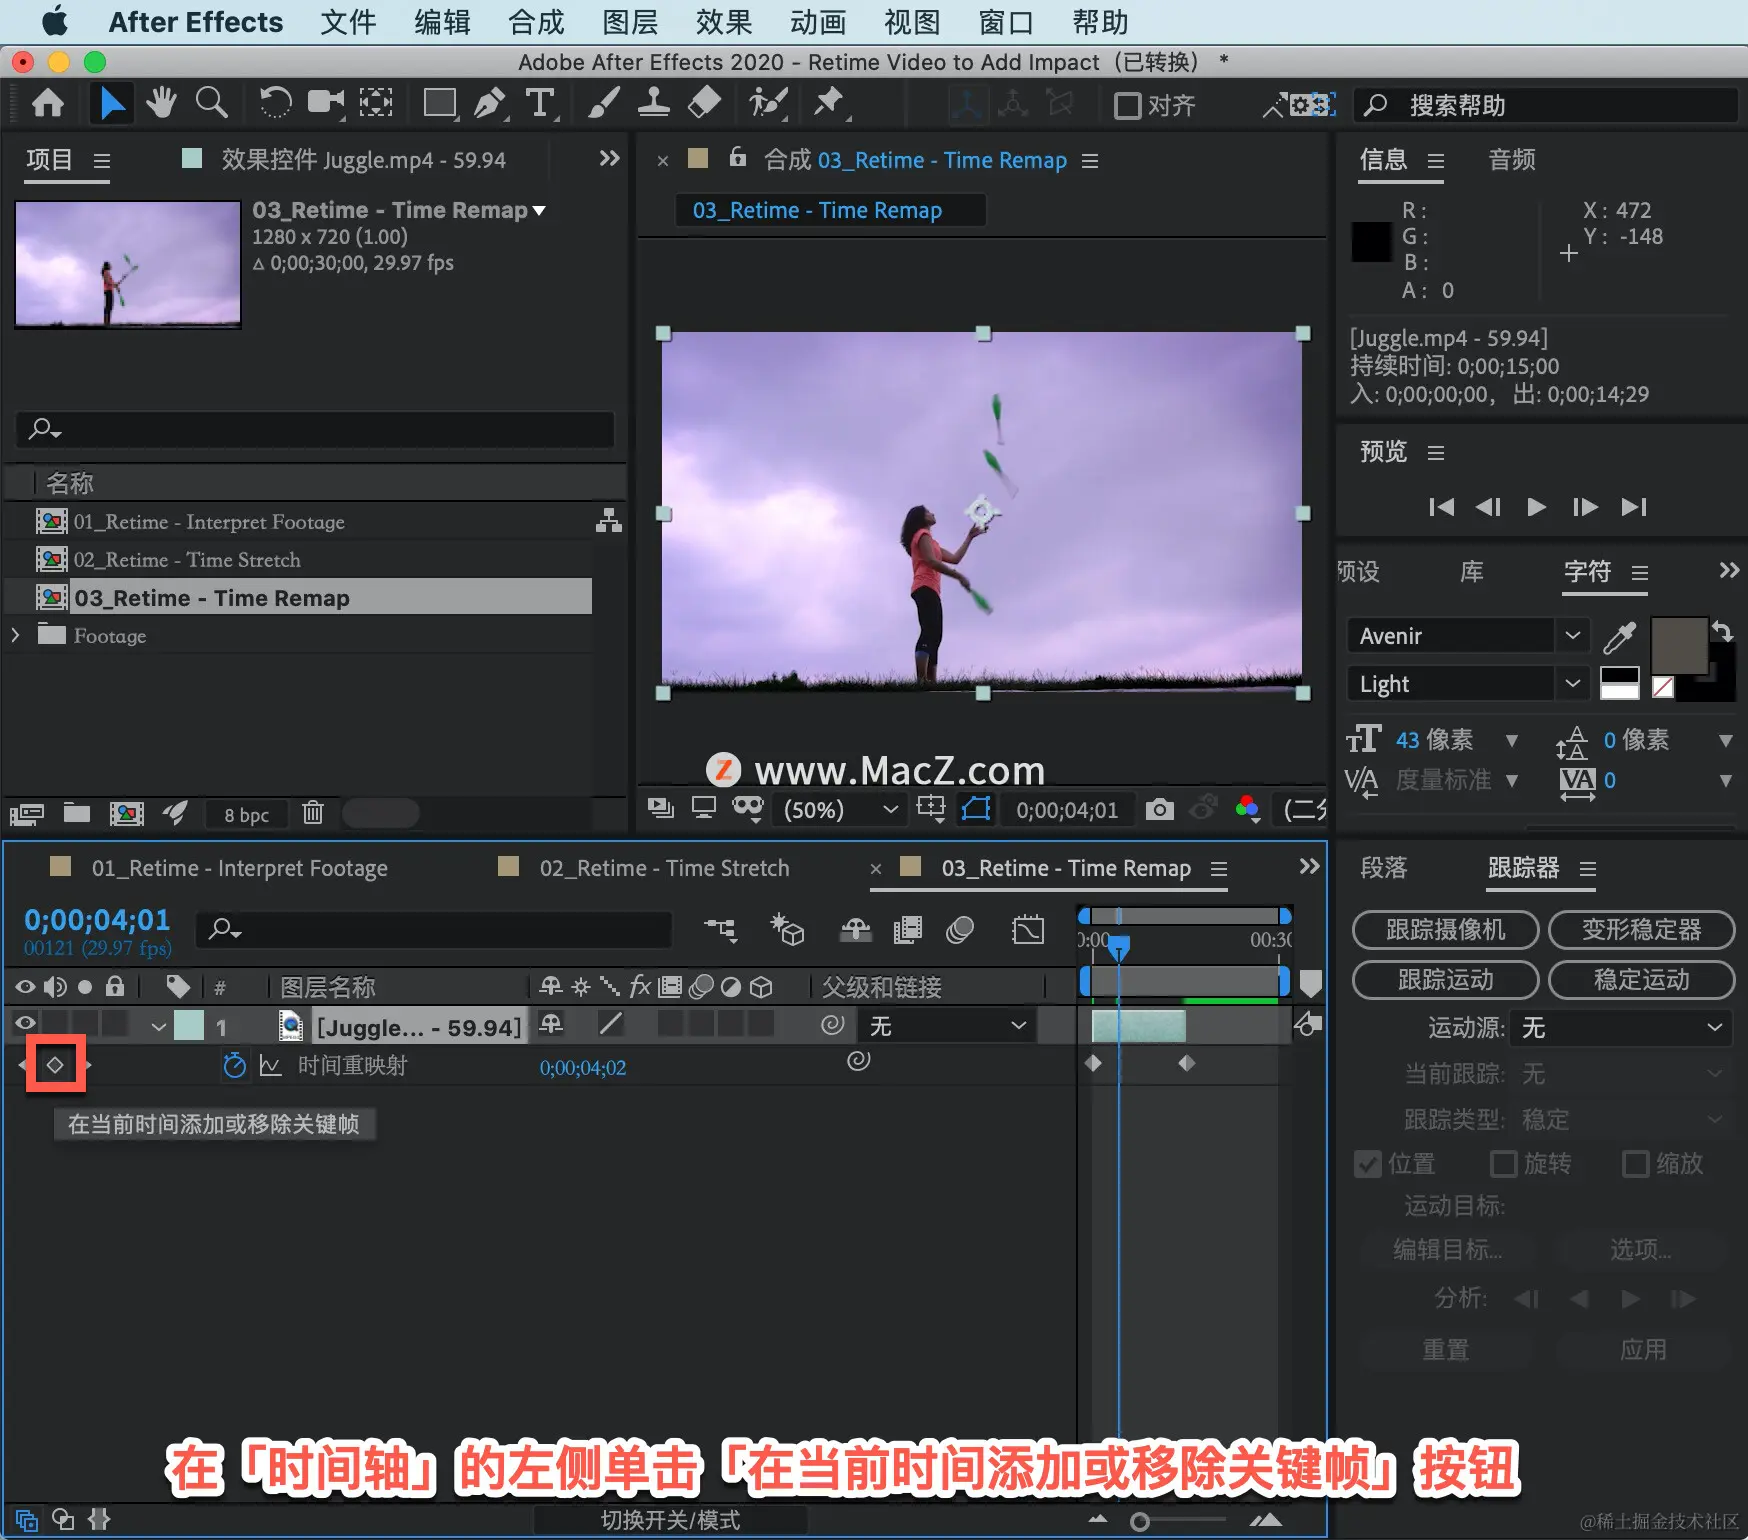The height and width of the screenshot is (1540, 1748).
Task: Enable the 对齐 snapping checkbox
Action: click(1128, 105)
